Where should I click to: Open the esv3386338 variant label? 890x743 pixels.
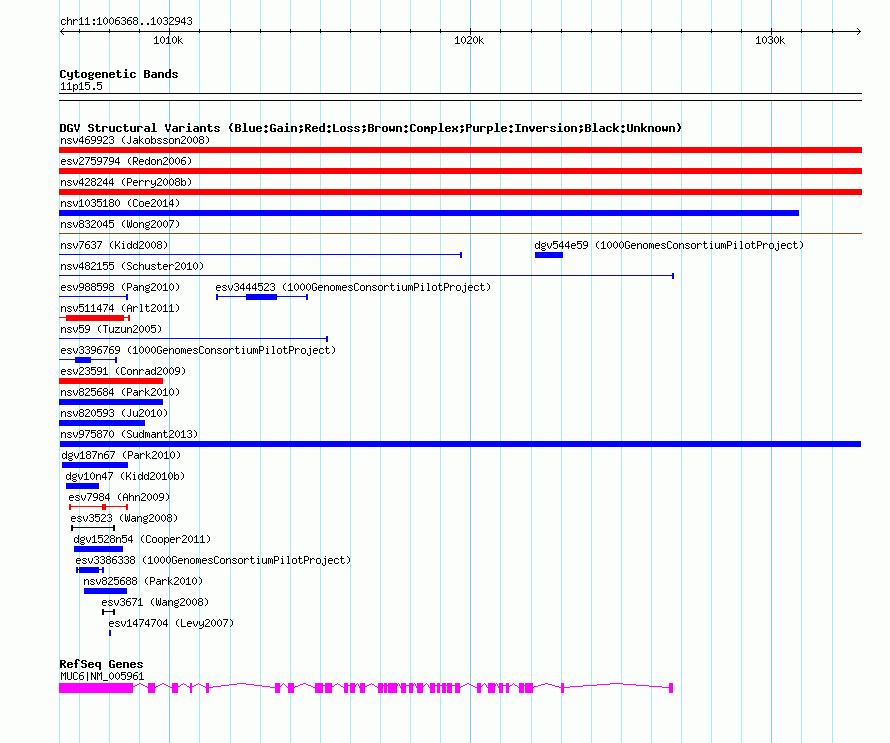click(x=213, y=560)
